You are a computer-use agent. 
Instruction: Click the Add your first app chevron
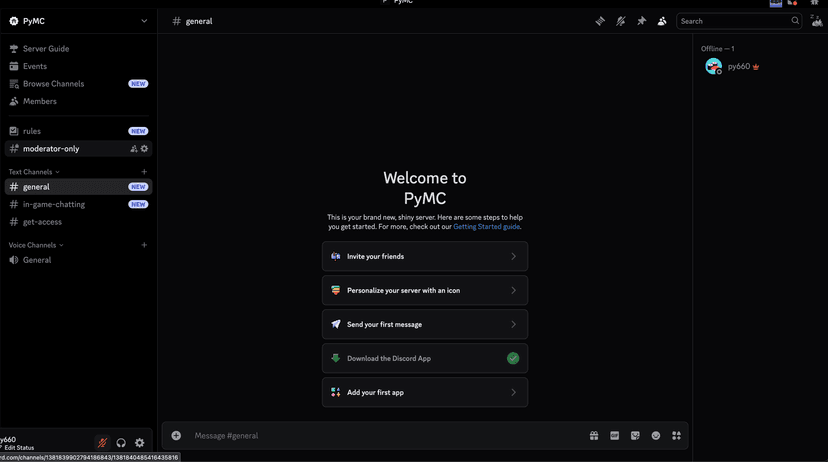click(x=513, y=392)
